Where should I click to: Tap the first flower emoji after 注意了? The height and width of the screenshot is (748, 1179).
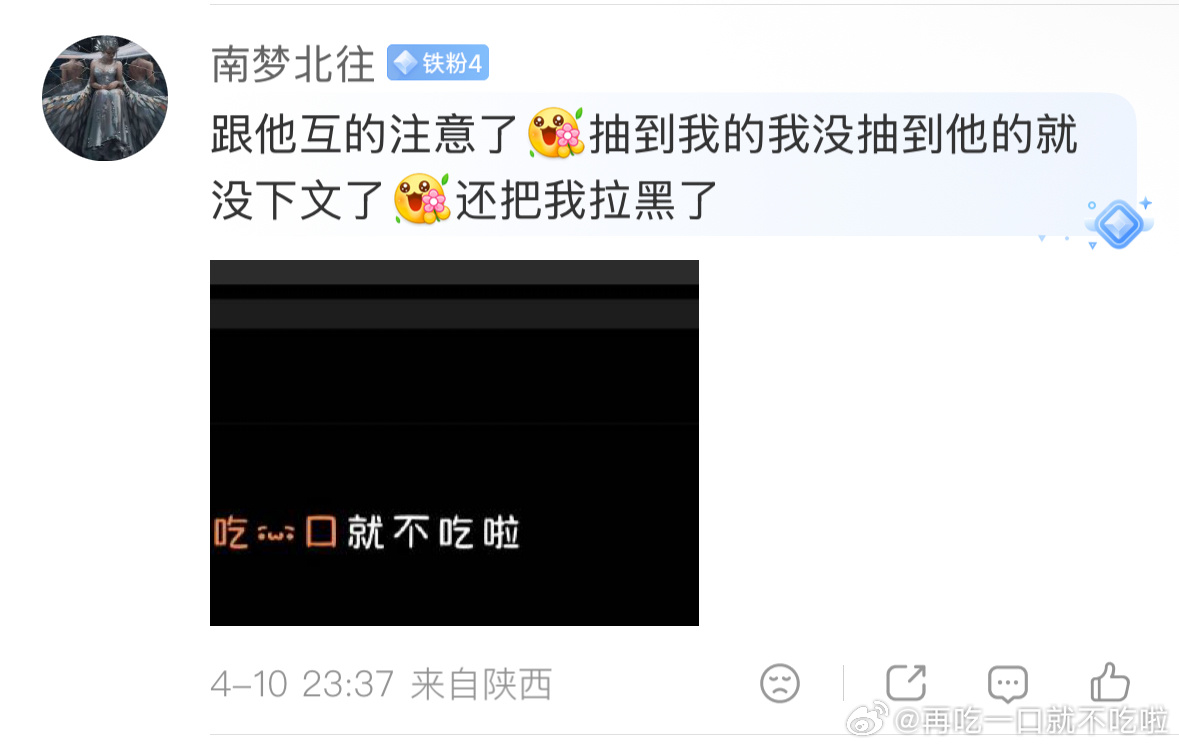click(556, 133)
